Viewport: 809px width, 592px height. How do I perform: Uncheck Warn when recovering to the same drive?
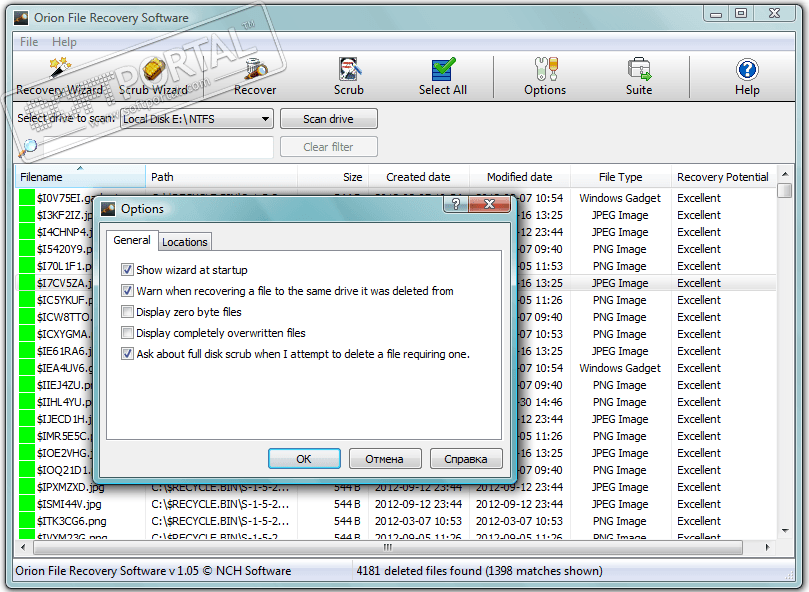(127, 291)
